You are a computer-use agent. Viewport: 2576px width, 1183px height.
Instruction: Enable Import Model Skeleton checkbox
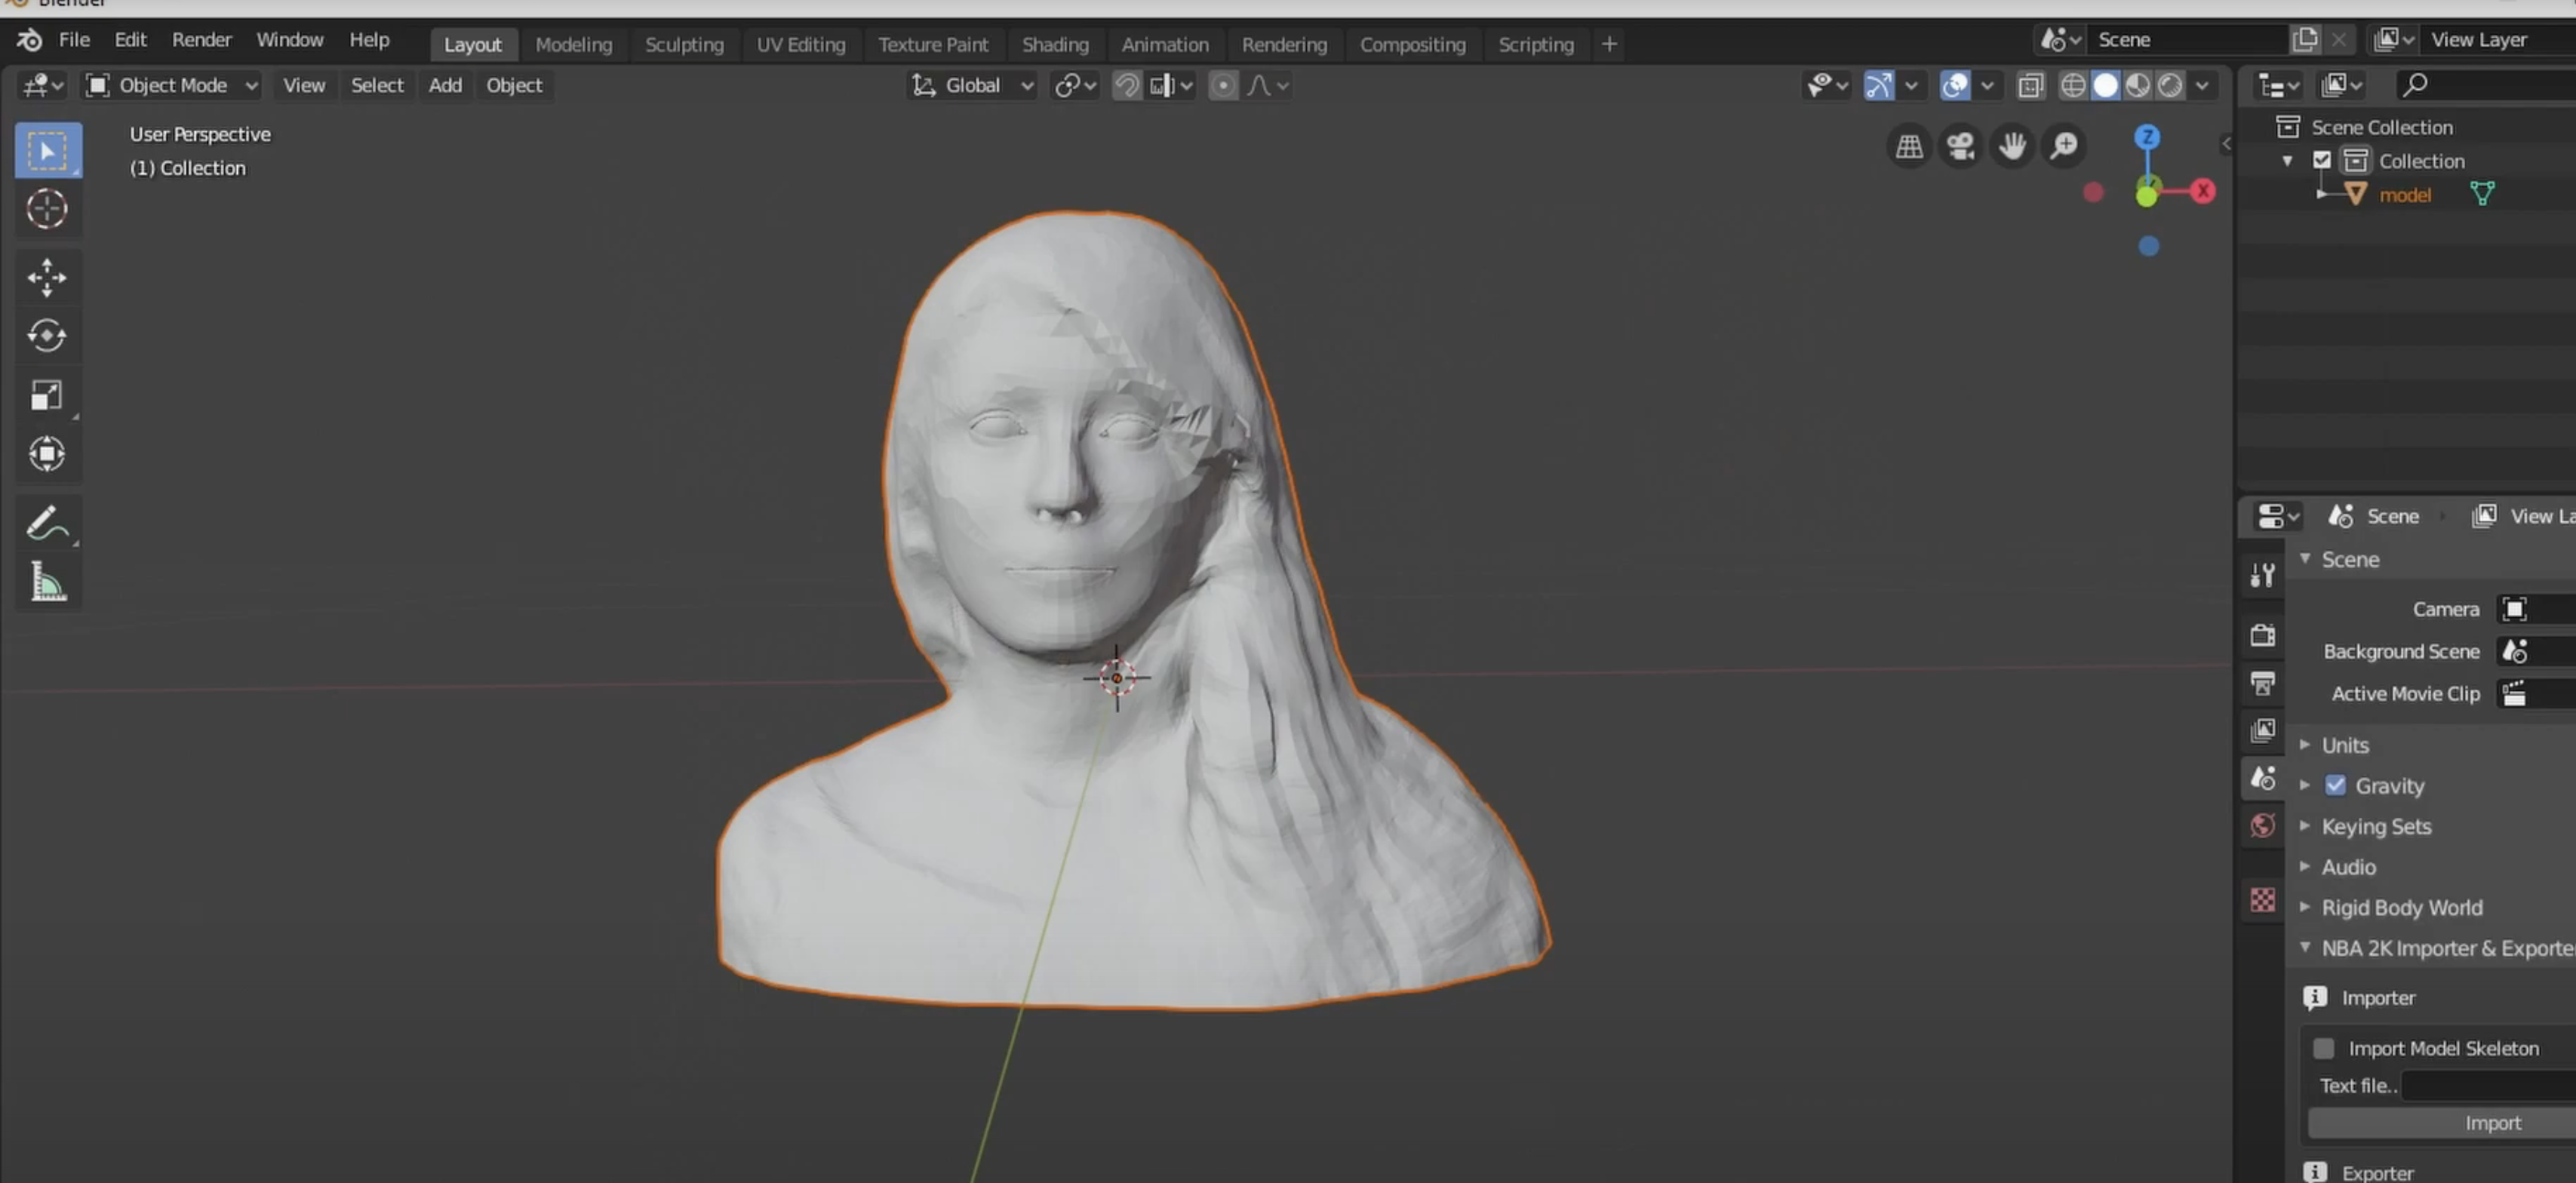pyautogui.click(x=2324, y=1048)
